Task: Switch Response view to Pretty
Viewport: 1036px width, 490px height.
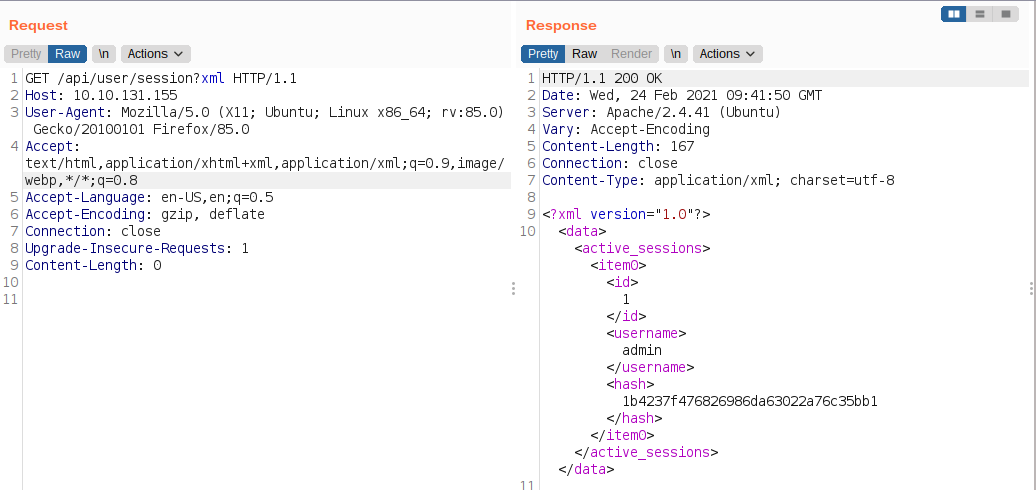Action: coord(543,54)
